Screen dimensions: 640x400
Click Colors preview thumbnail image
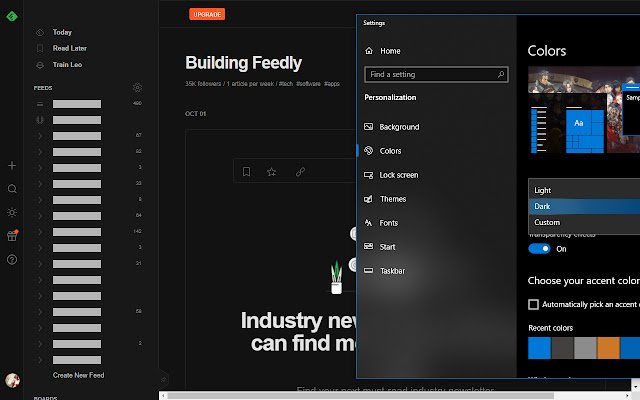(x=584, y=109)
